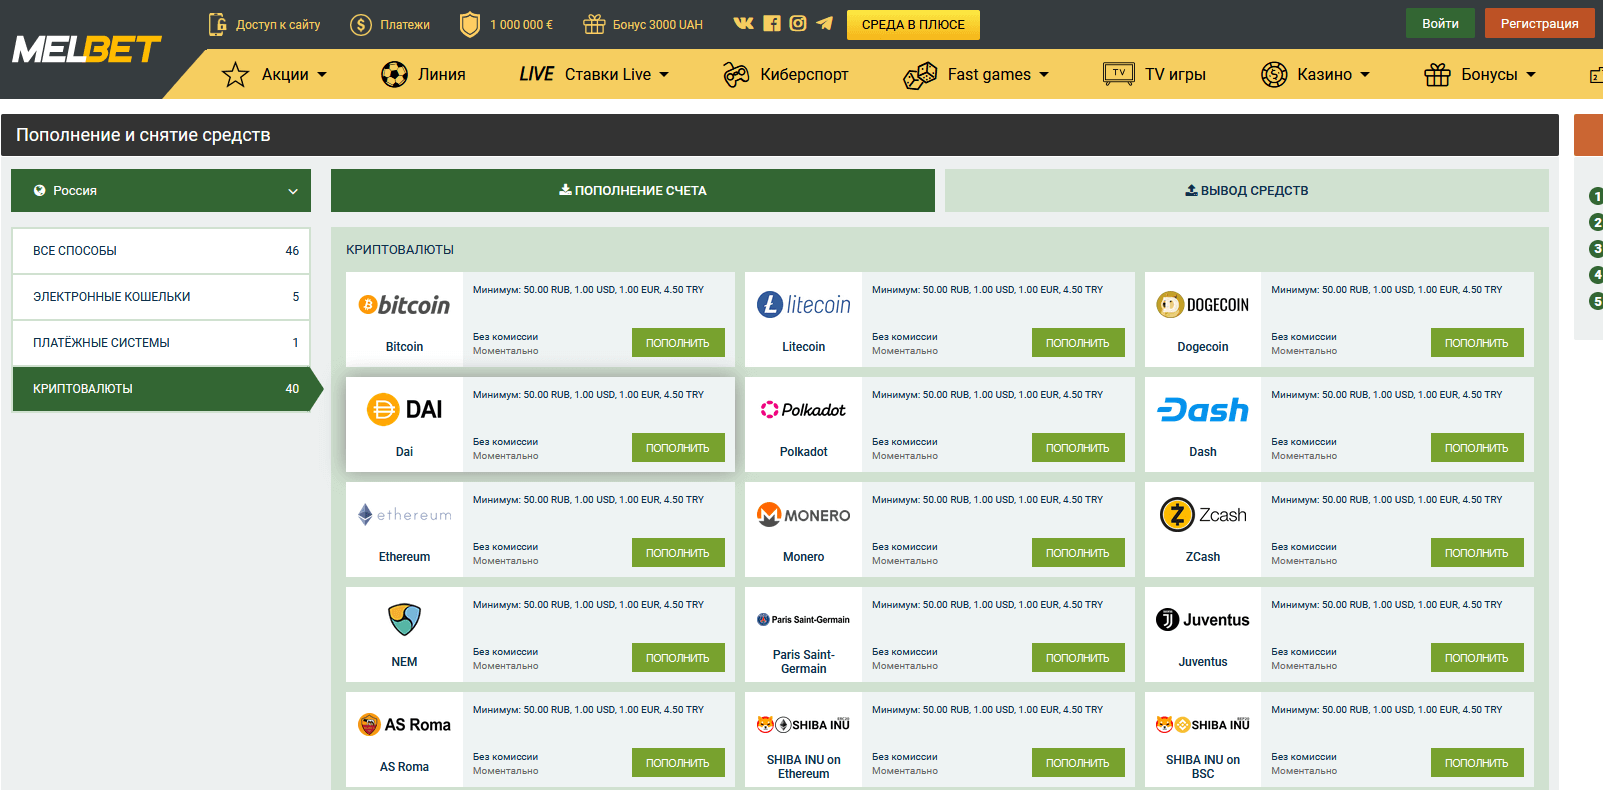Open LIVE Ставки Live section
Image resolution: width=1603 pixels, height=790 pixels.
594,74
